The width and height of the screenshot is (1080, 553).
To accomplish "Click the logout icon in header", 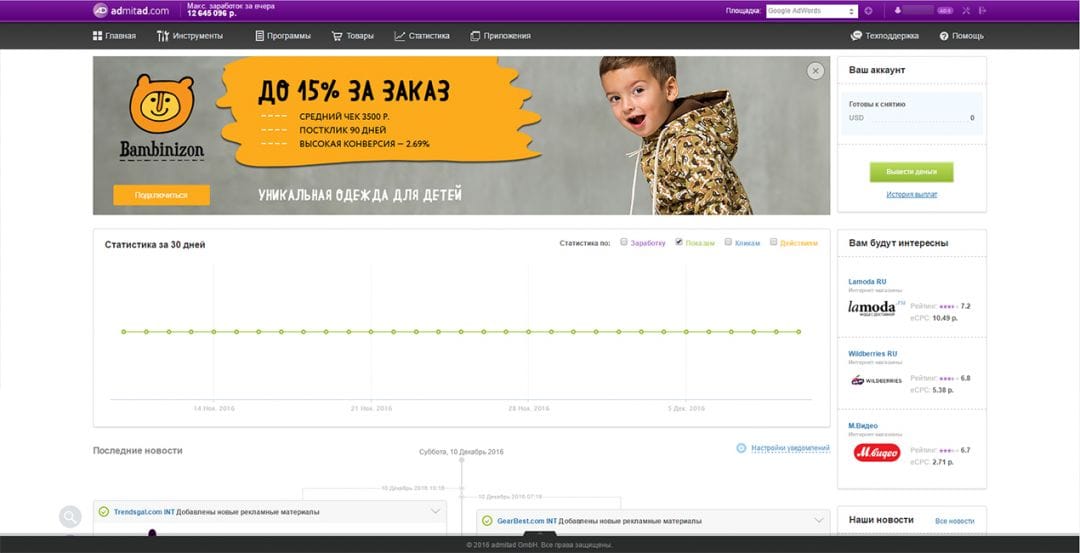I will tap(983, 11).
